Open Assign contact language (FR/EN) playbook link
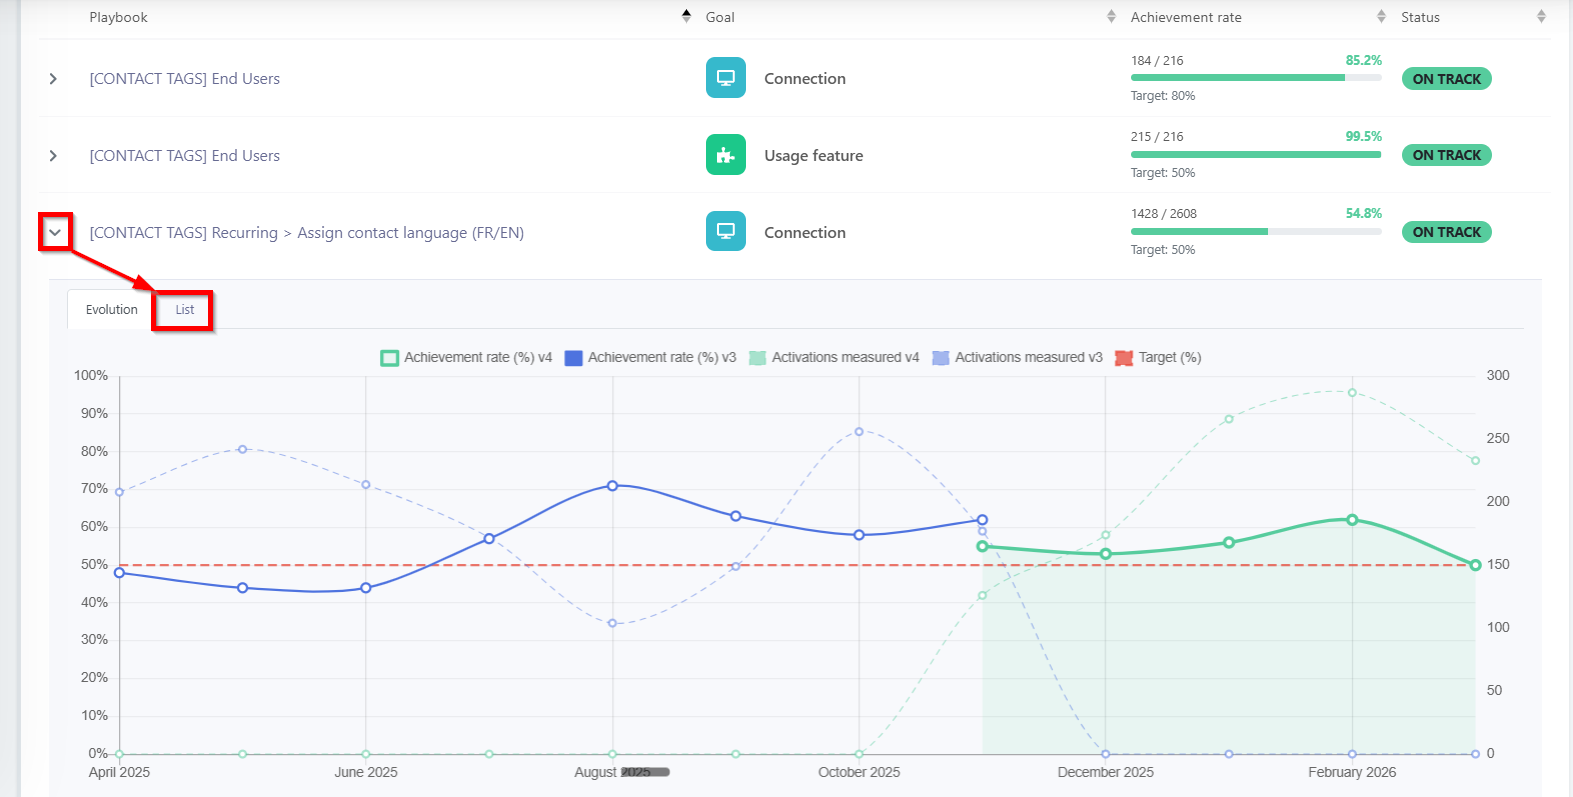 (x=410, y=233)
